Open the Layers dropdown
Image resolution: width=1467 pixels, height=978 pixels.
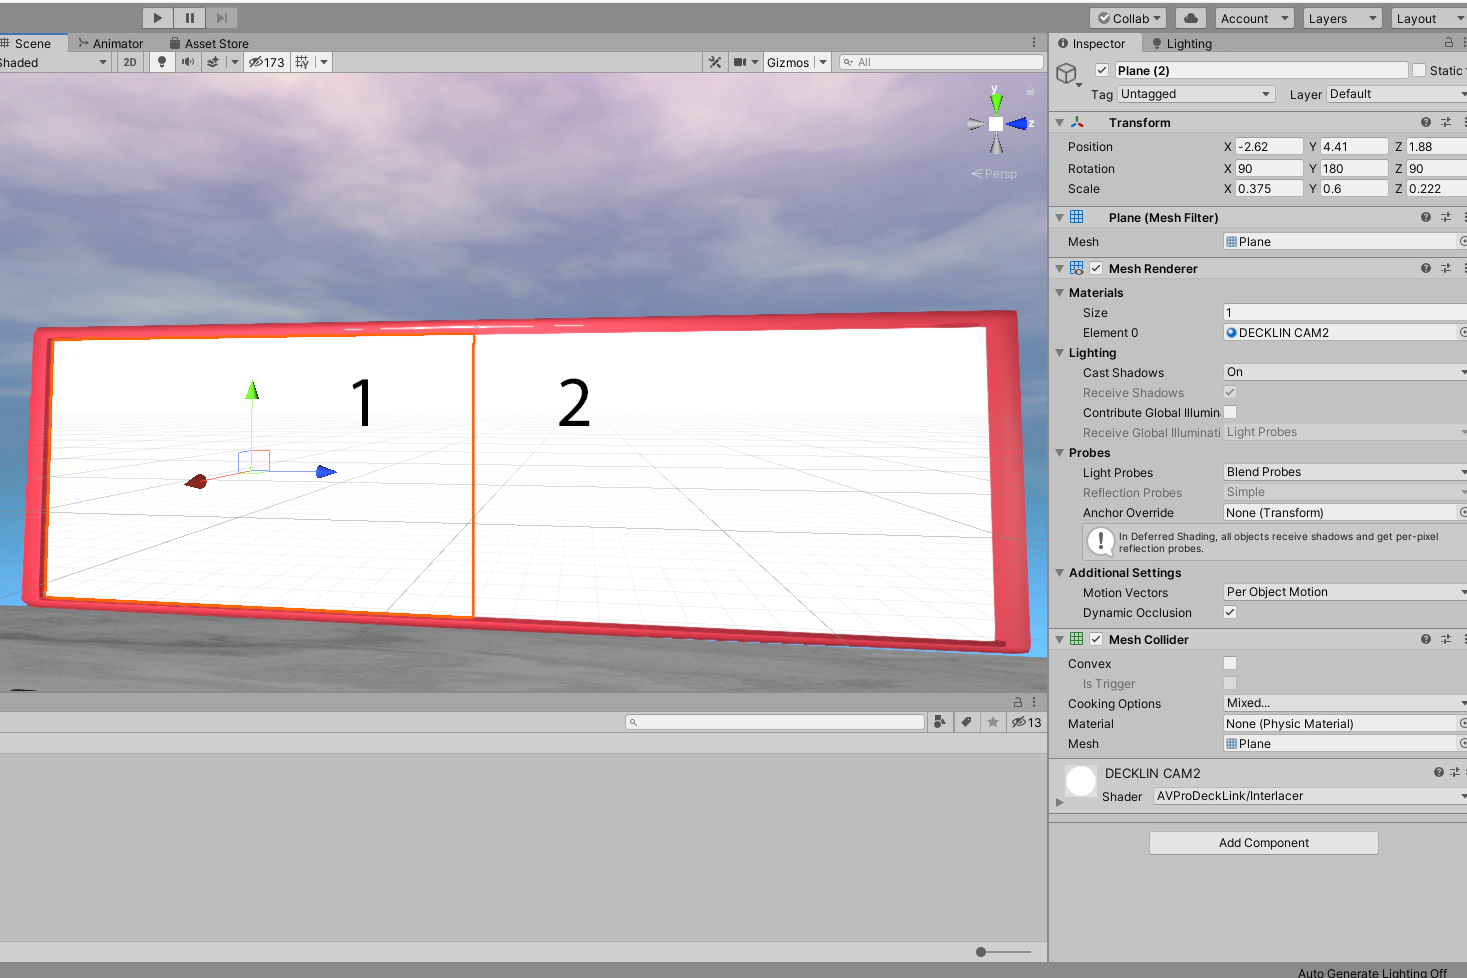coord(1342,18)
